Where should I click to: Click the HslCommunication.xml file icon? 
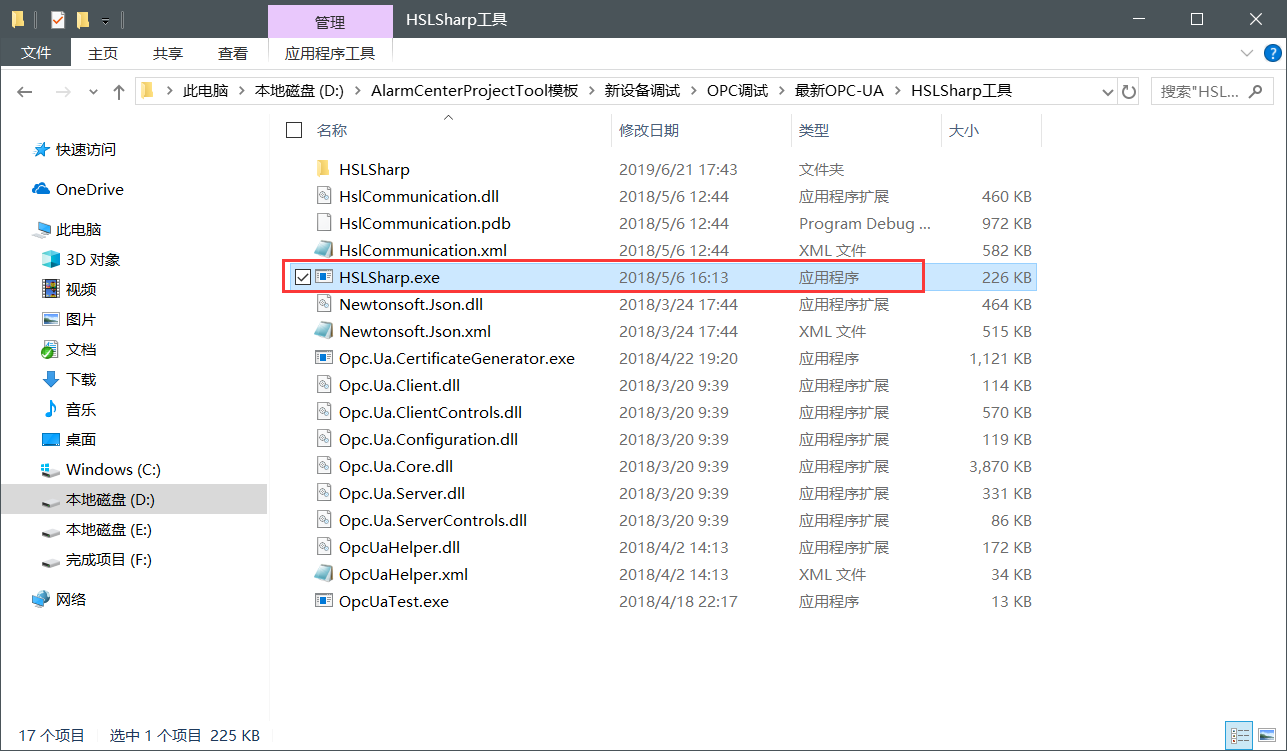pyautogui.click(x=323, y=250)
